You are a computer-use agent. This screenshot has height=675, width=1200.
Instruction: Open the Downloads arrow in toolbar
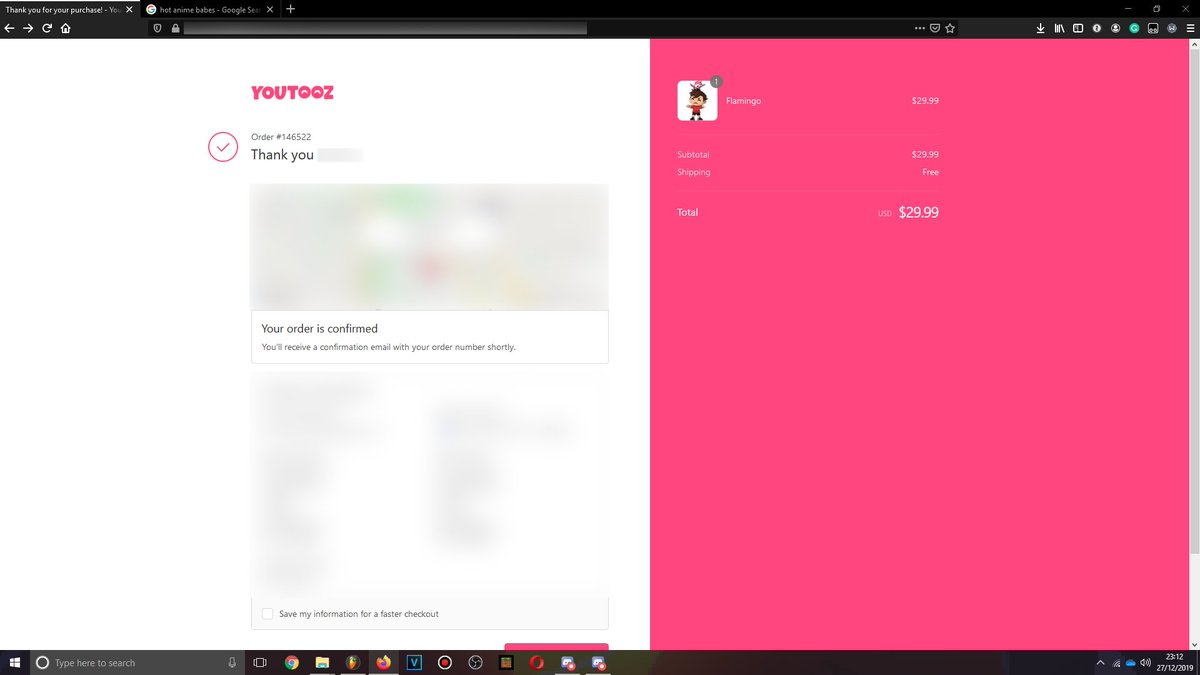[1040, 28]
